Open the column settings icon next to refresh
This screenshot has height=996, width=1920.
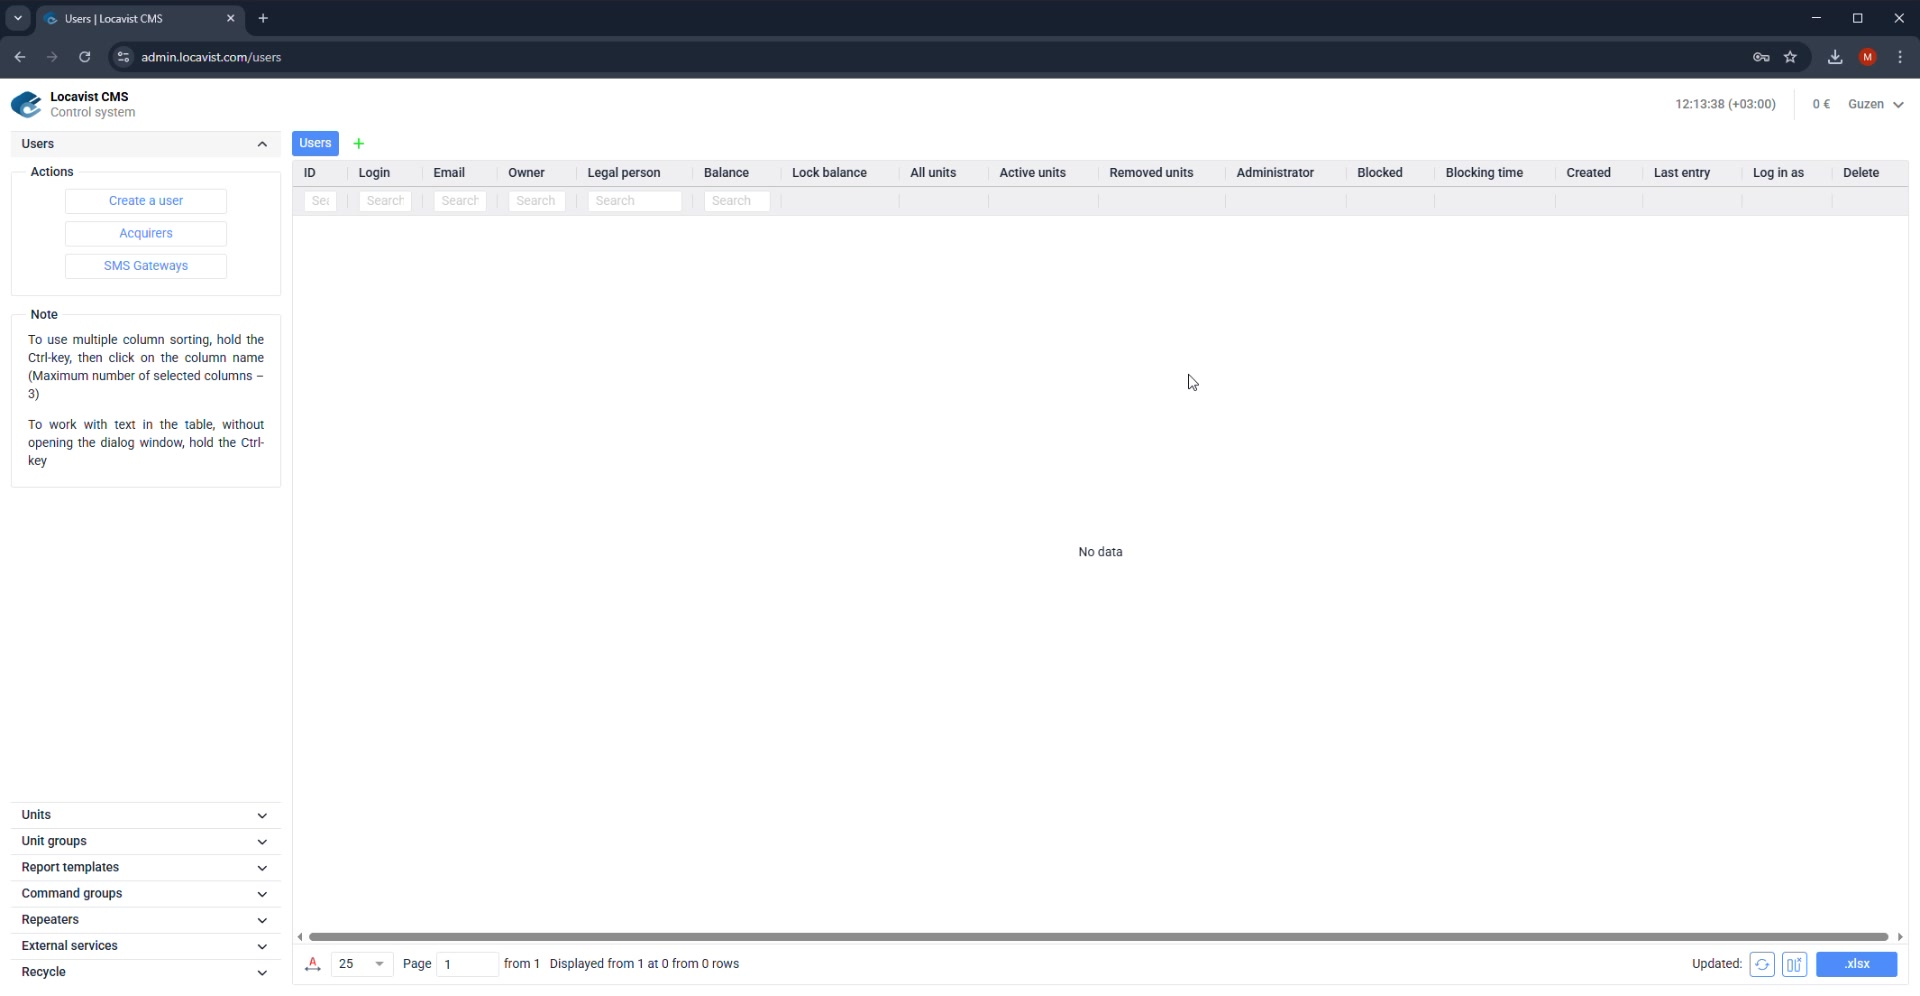pos(1794,965)
